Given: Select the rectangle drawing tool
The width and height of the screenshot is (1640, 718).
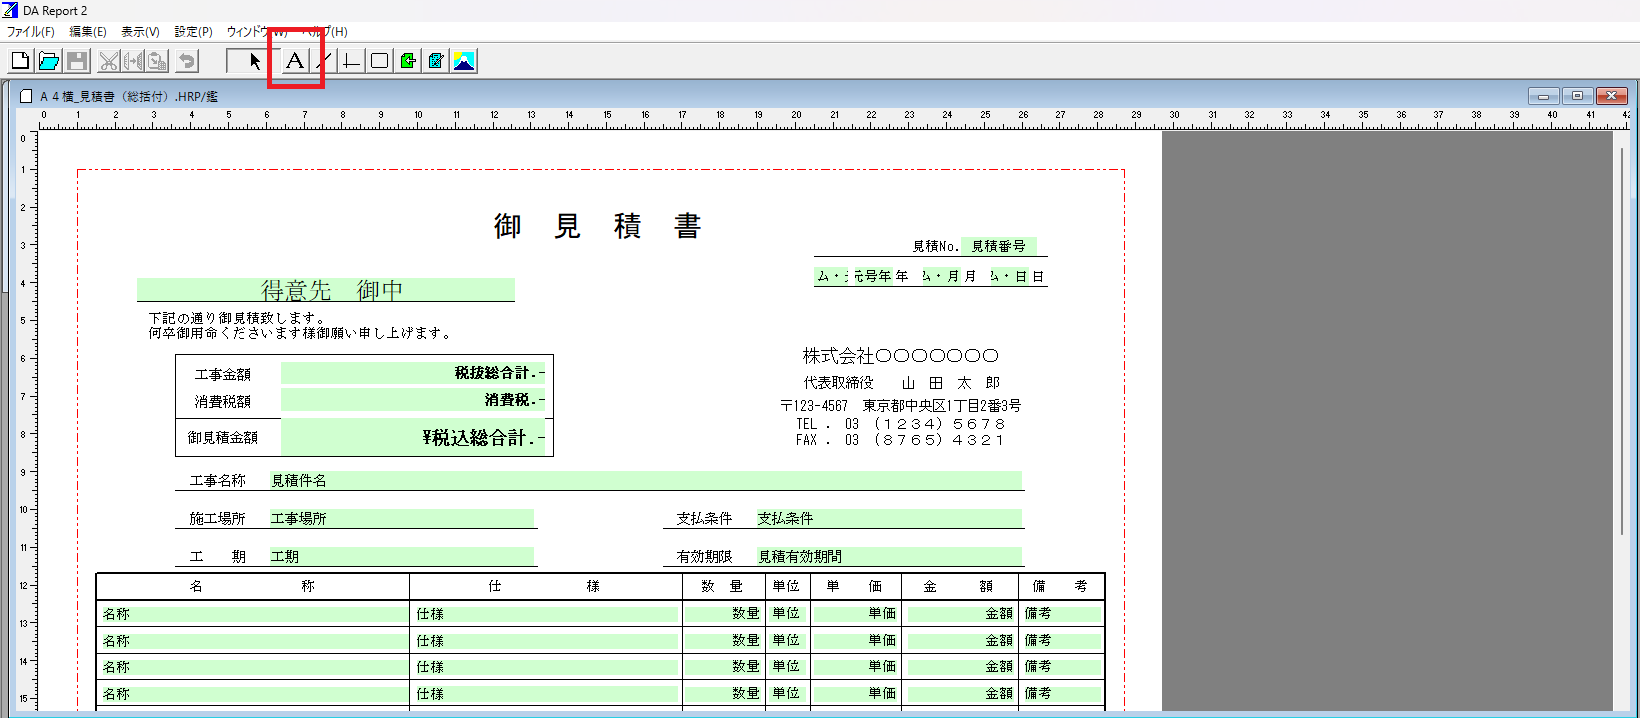Looking at the screenshot, I should coord(379,61).
